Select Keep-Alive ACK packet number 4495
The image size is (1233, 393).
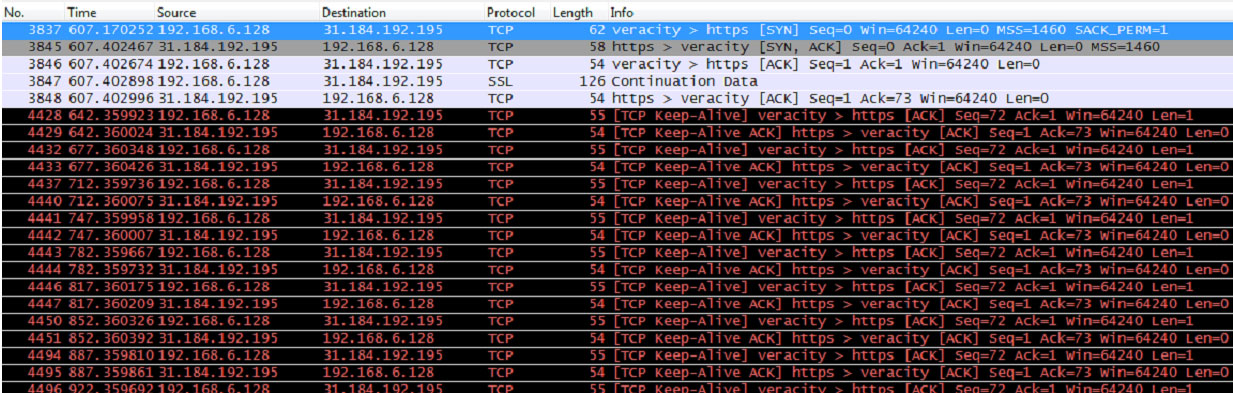pos(616,371)
